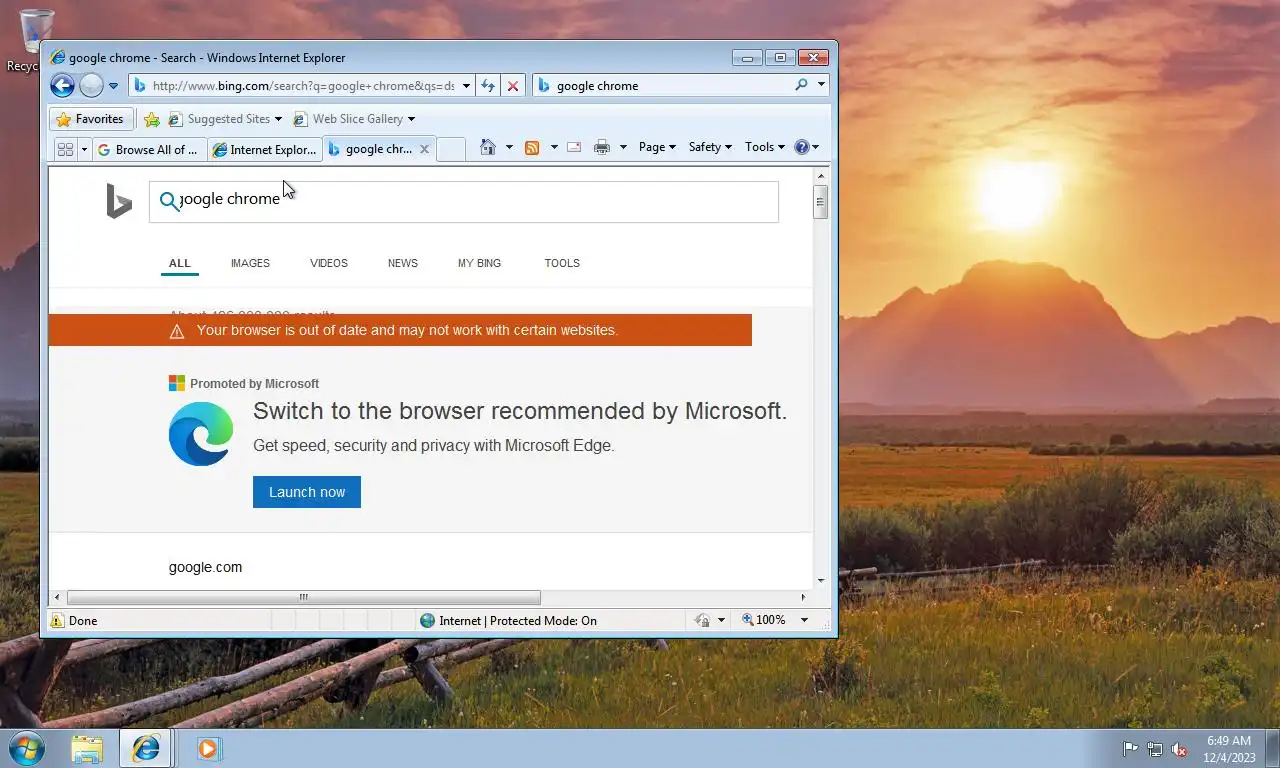The width and height of the screenshot is (1280, 768).
Task: Switch to the Browse All of tab
Action: (150, 149)
